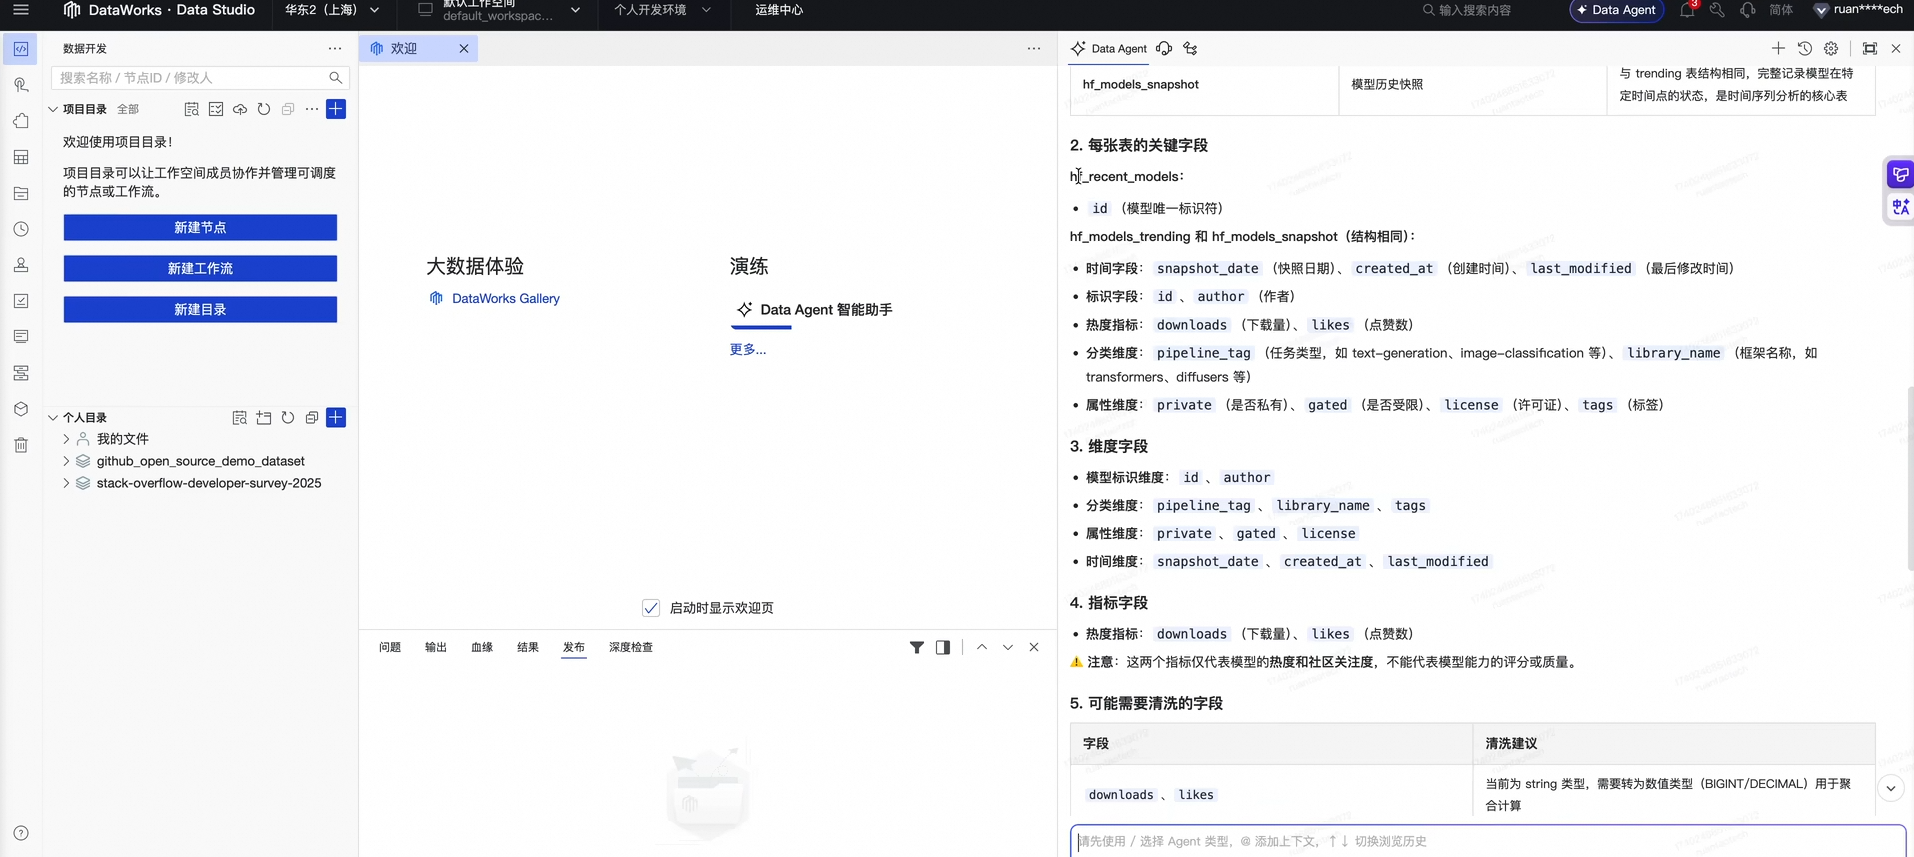Image resolution: width=1914 pixels, height=857 pixels.
Task: Toggle 启动时显示欢迎页 checkbox
Action: click(x=651, y=608)
